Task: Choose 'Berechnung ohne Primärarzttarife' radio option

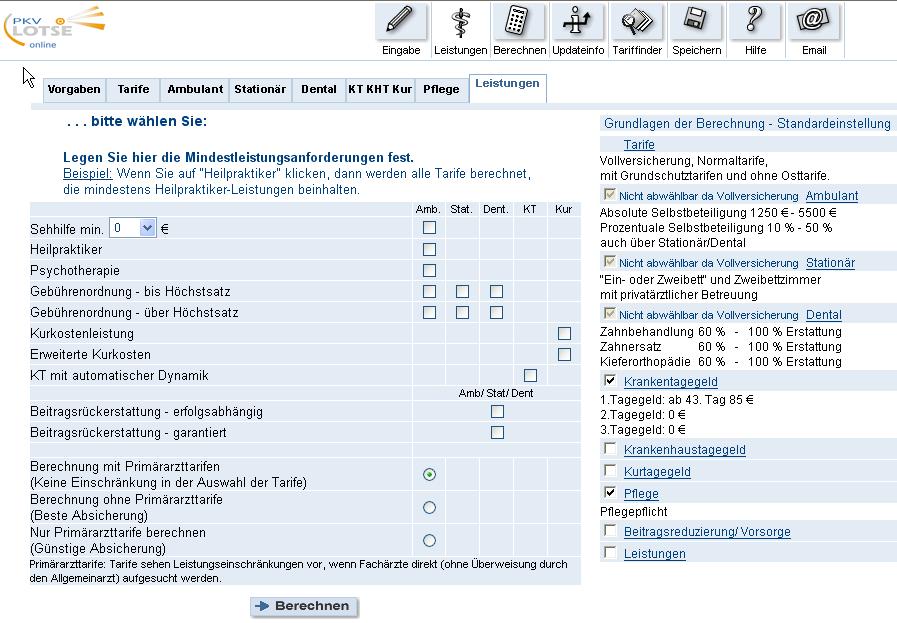Action: pos(429,507)
